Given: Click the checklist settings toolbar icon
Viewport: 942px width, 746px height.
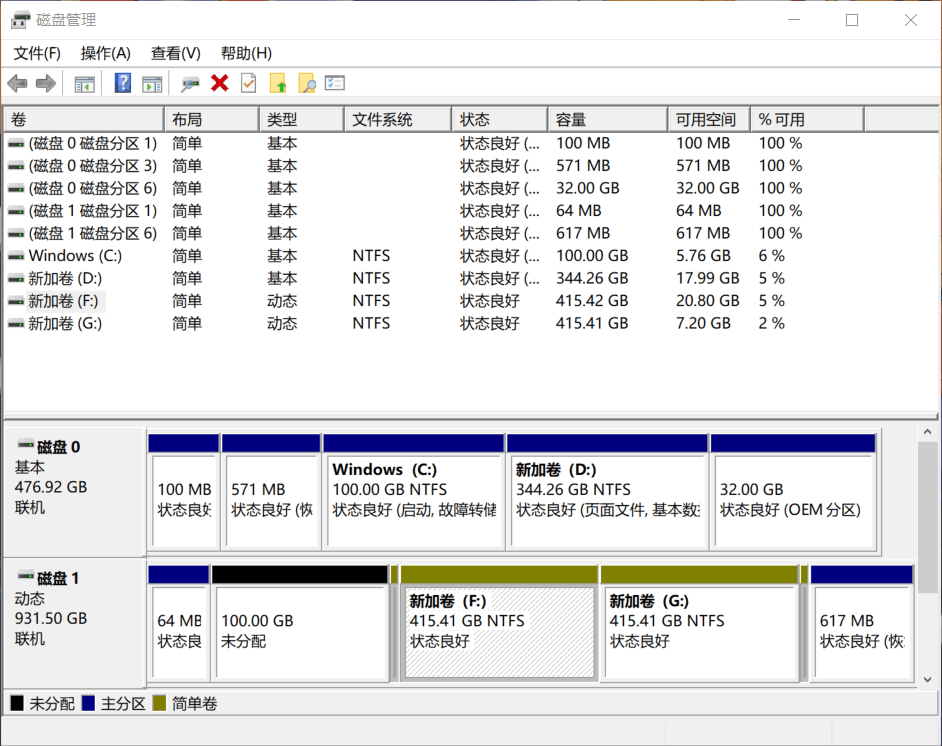Looking at the screenshot, I should tap(335, 83).
